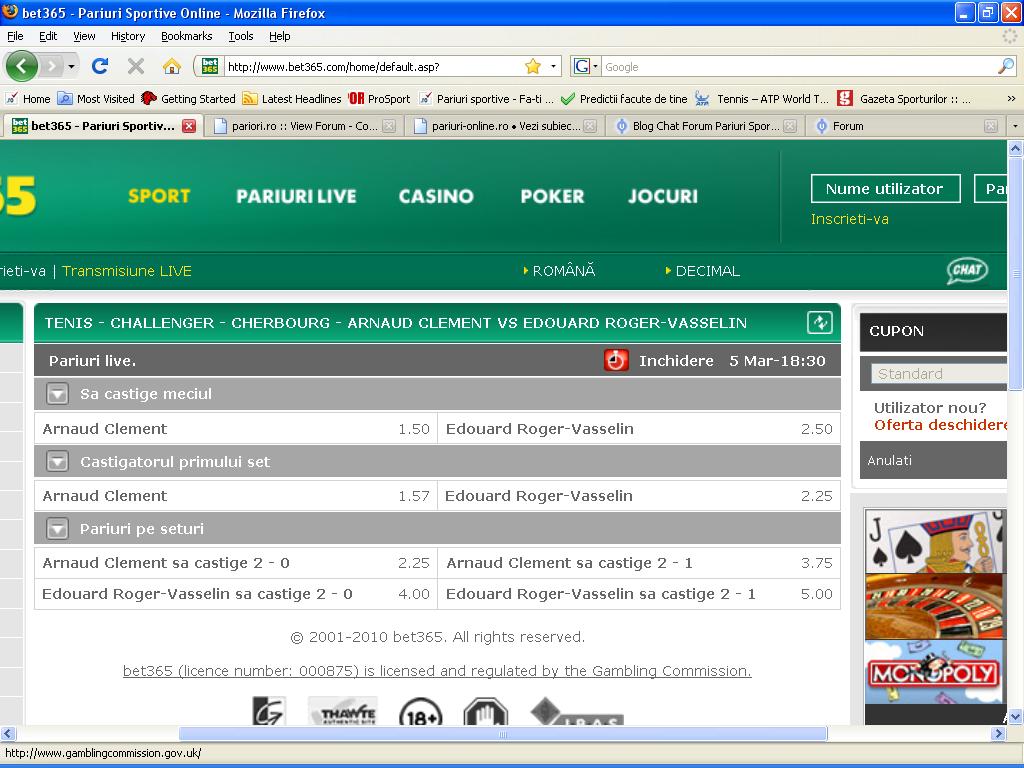Switch to Blog Chat Forum Pariuri tab
1024x768 pixels.
[705, 126]
